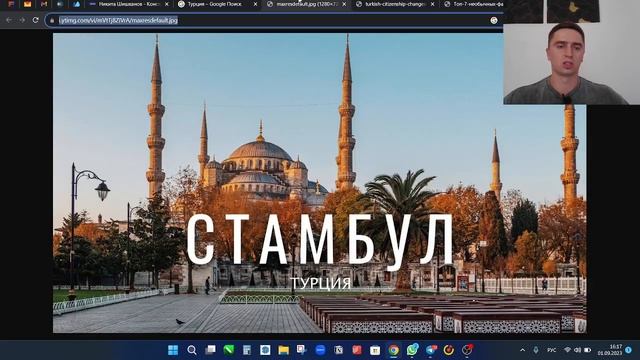Click the maxresdefault.jpg URL in address bar

pyautogui.click(x=118, y=20)
